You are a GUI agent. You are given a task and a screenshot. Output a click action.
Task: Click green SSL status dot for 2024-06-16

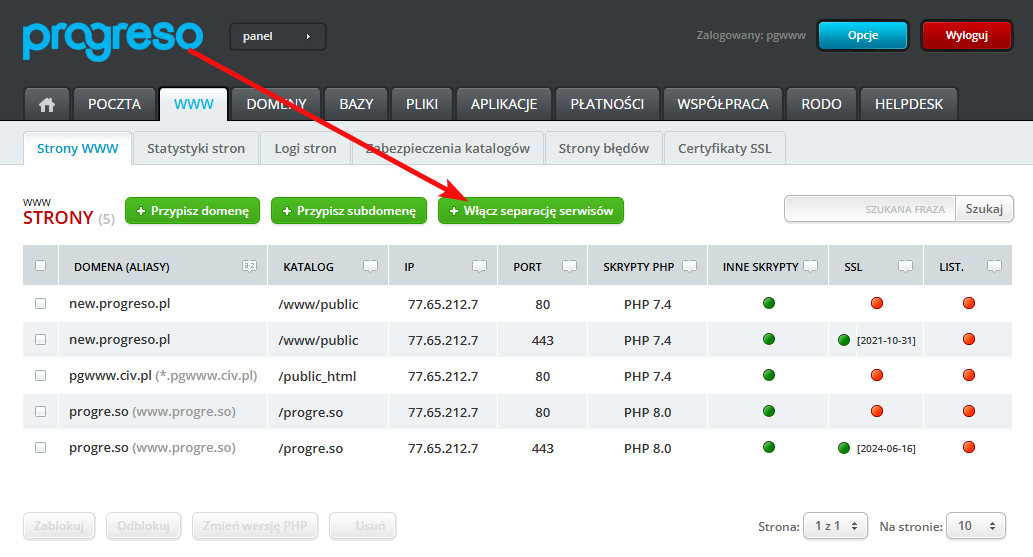844,448
